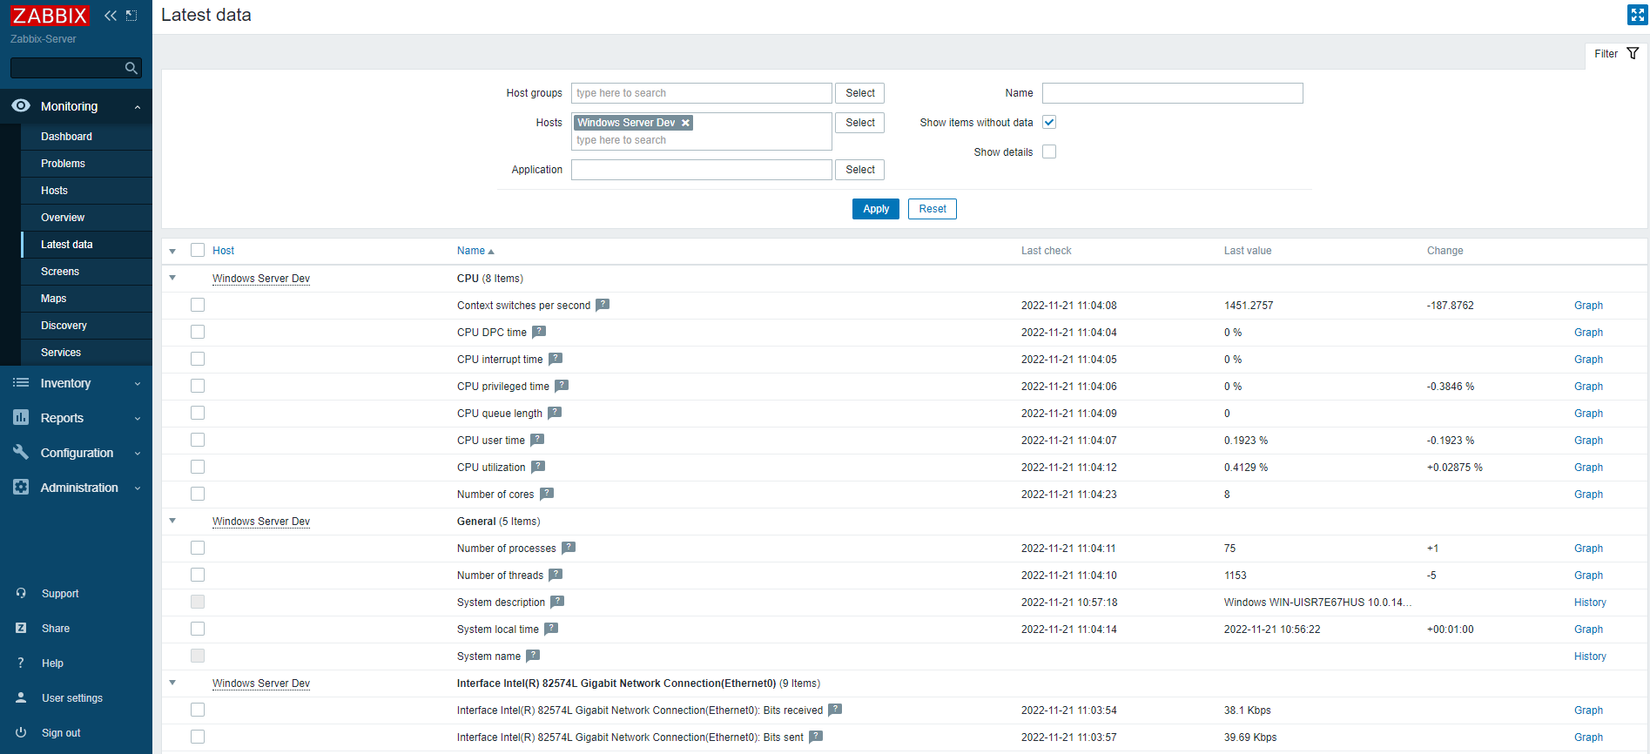Expand the Inventory menu section
The image size is (1650, 754).
[x=76, y=383]
